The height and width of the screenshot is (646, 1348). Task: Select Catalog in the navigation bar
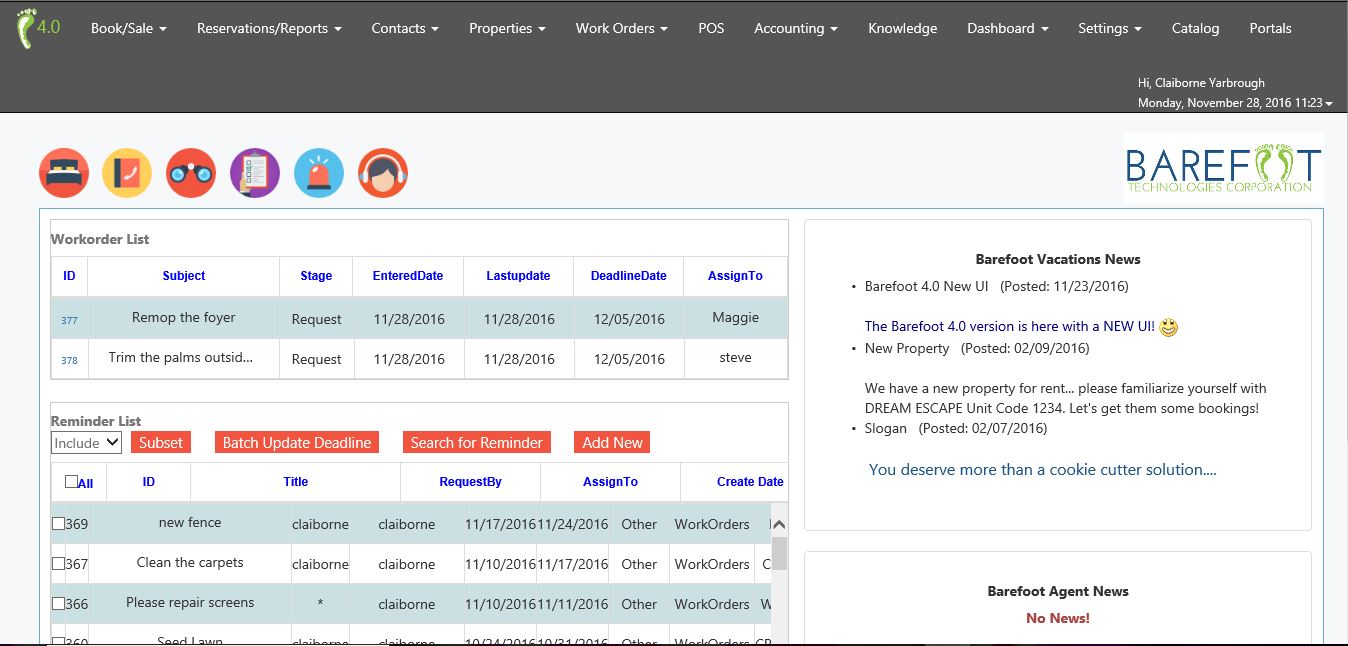tap(1195, 28)
